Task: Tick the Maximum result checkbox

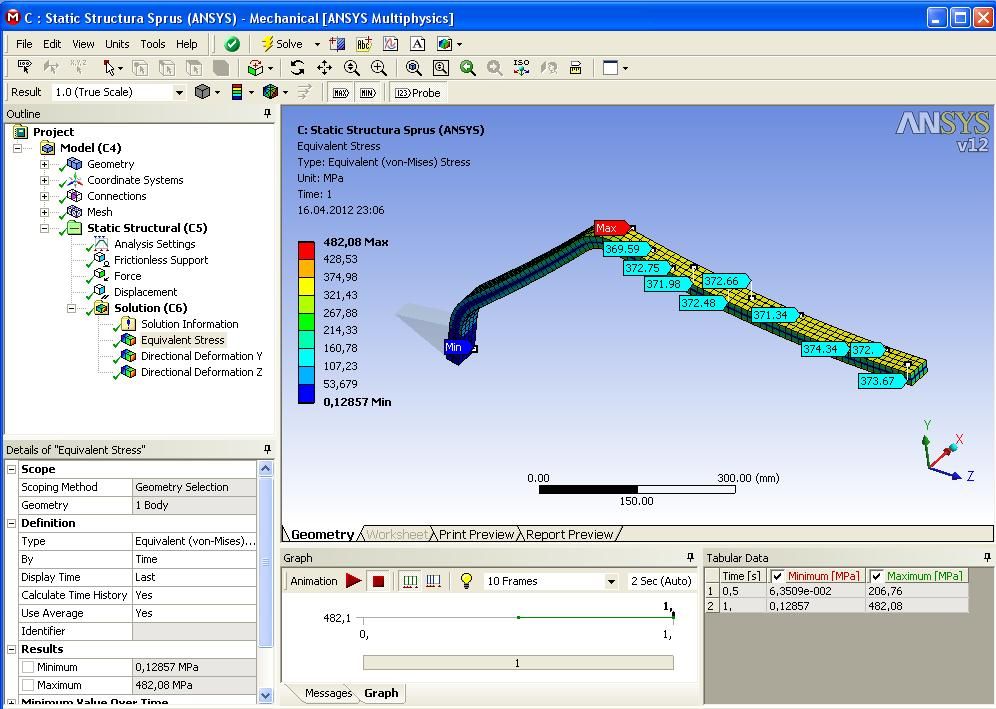Action: point(28,685)
